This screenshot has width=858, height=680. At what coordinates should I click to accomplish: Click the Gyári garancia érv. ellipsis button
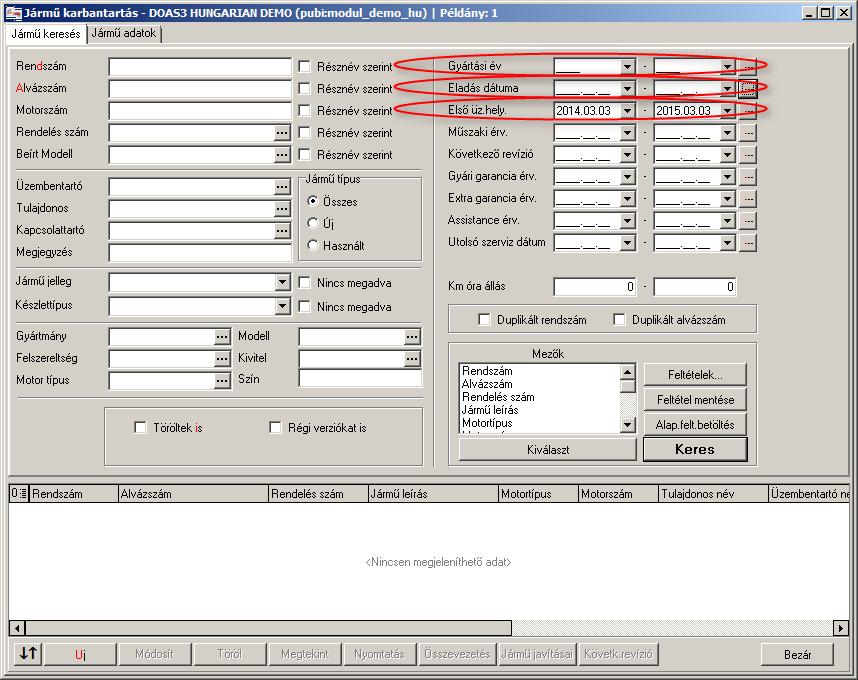(748, 177)
